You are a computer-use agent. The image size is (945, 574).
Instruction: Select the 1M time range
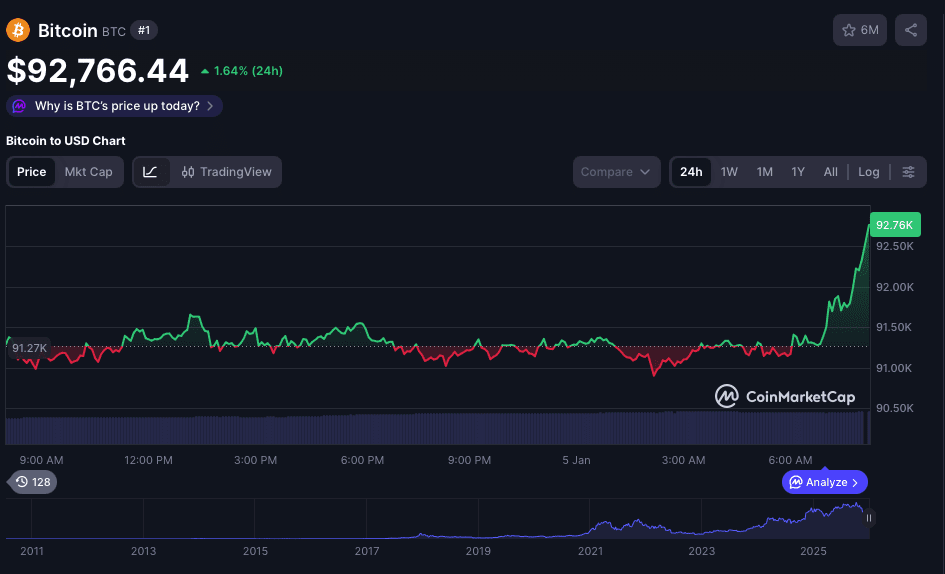point(764,172)
